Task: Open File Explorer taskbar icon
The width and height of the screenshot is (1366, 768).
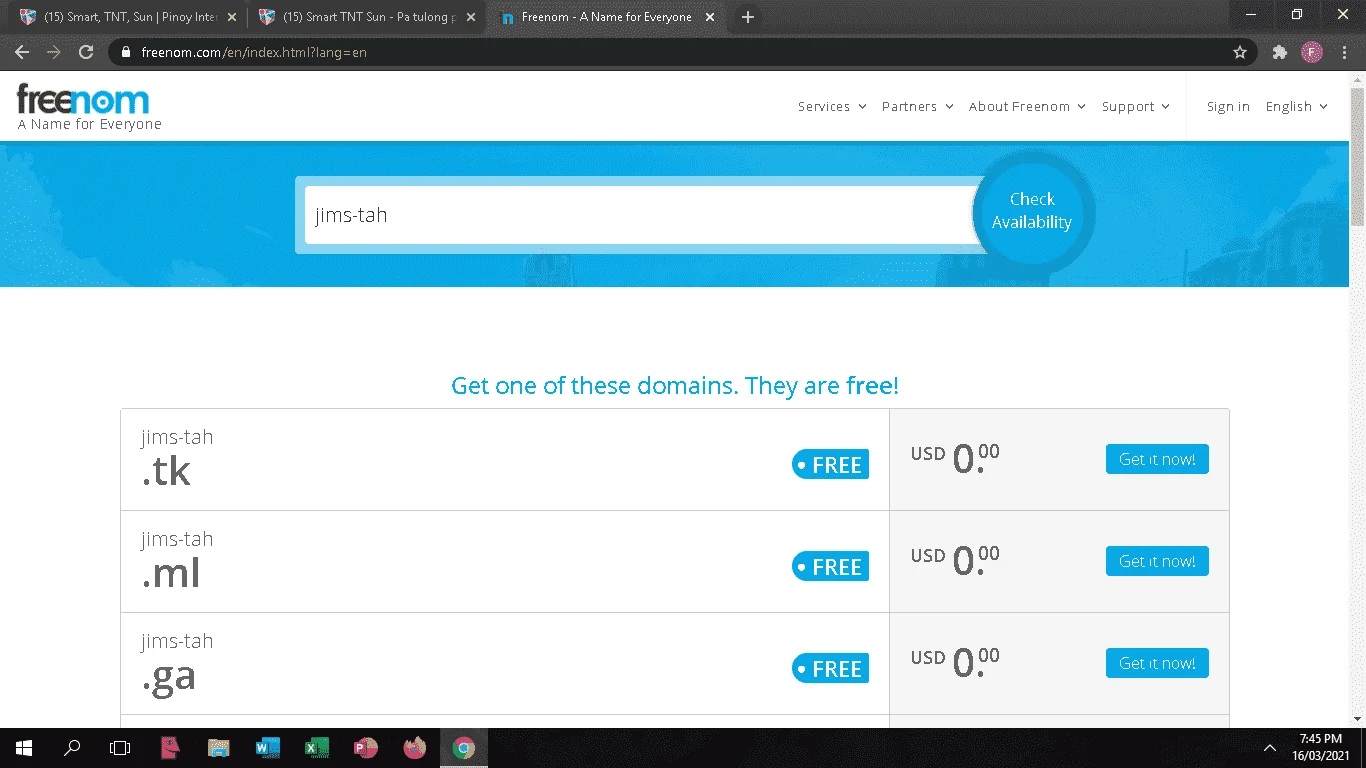Action: coord(218,747)
